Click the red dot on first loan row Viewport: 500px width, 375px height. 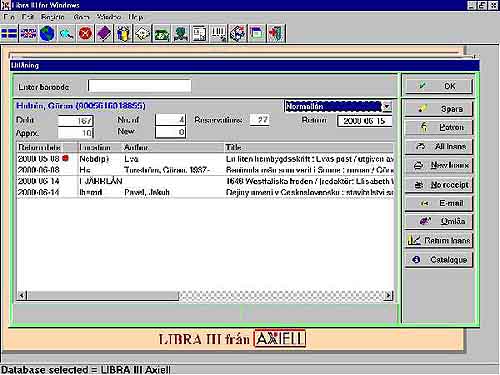point(65,158)
